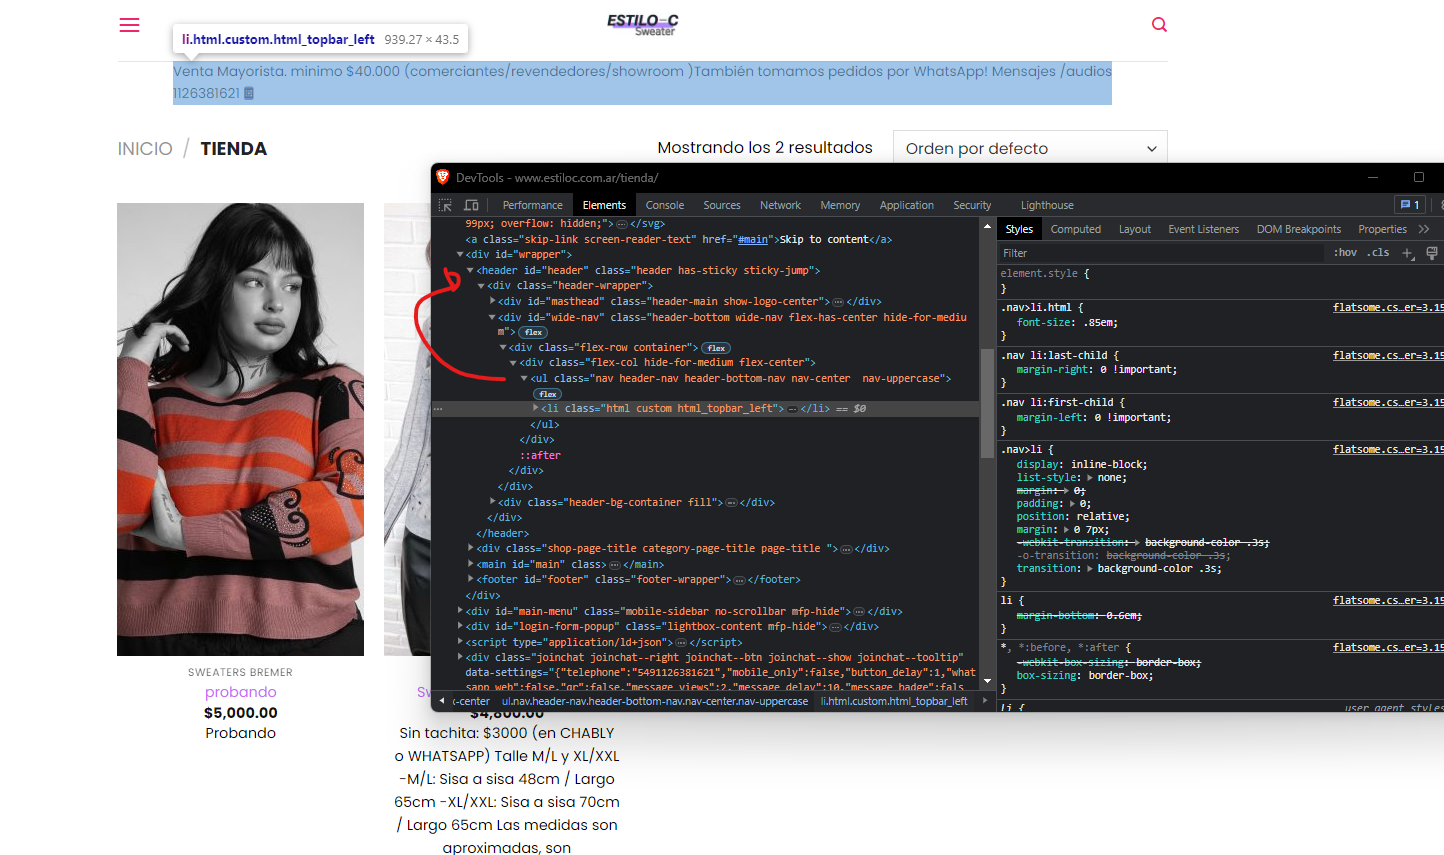Open the Security tab
The width and height of the screenshot is (1444, 855).
point(972,205)
